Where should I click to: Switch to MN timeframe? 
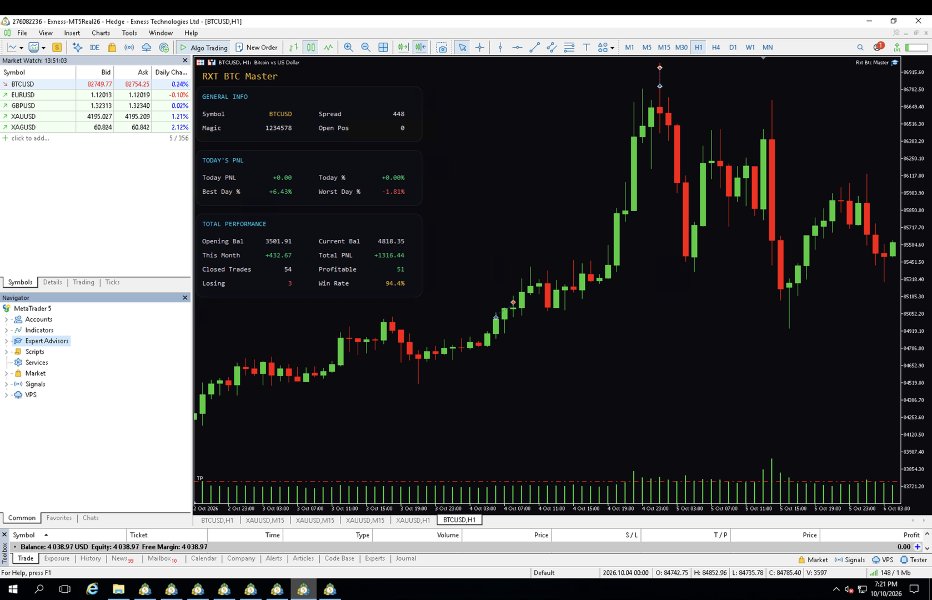point(768,47)
